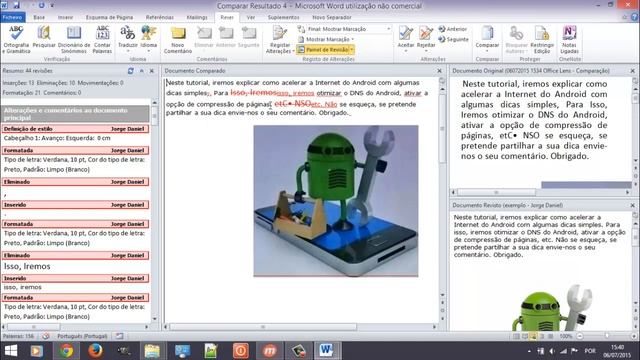Screen dimensions: 640x360
Task: Open the Comparar tool
Action: point(487,38)
